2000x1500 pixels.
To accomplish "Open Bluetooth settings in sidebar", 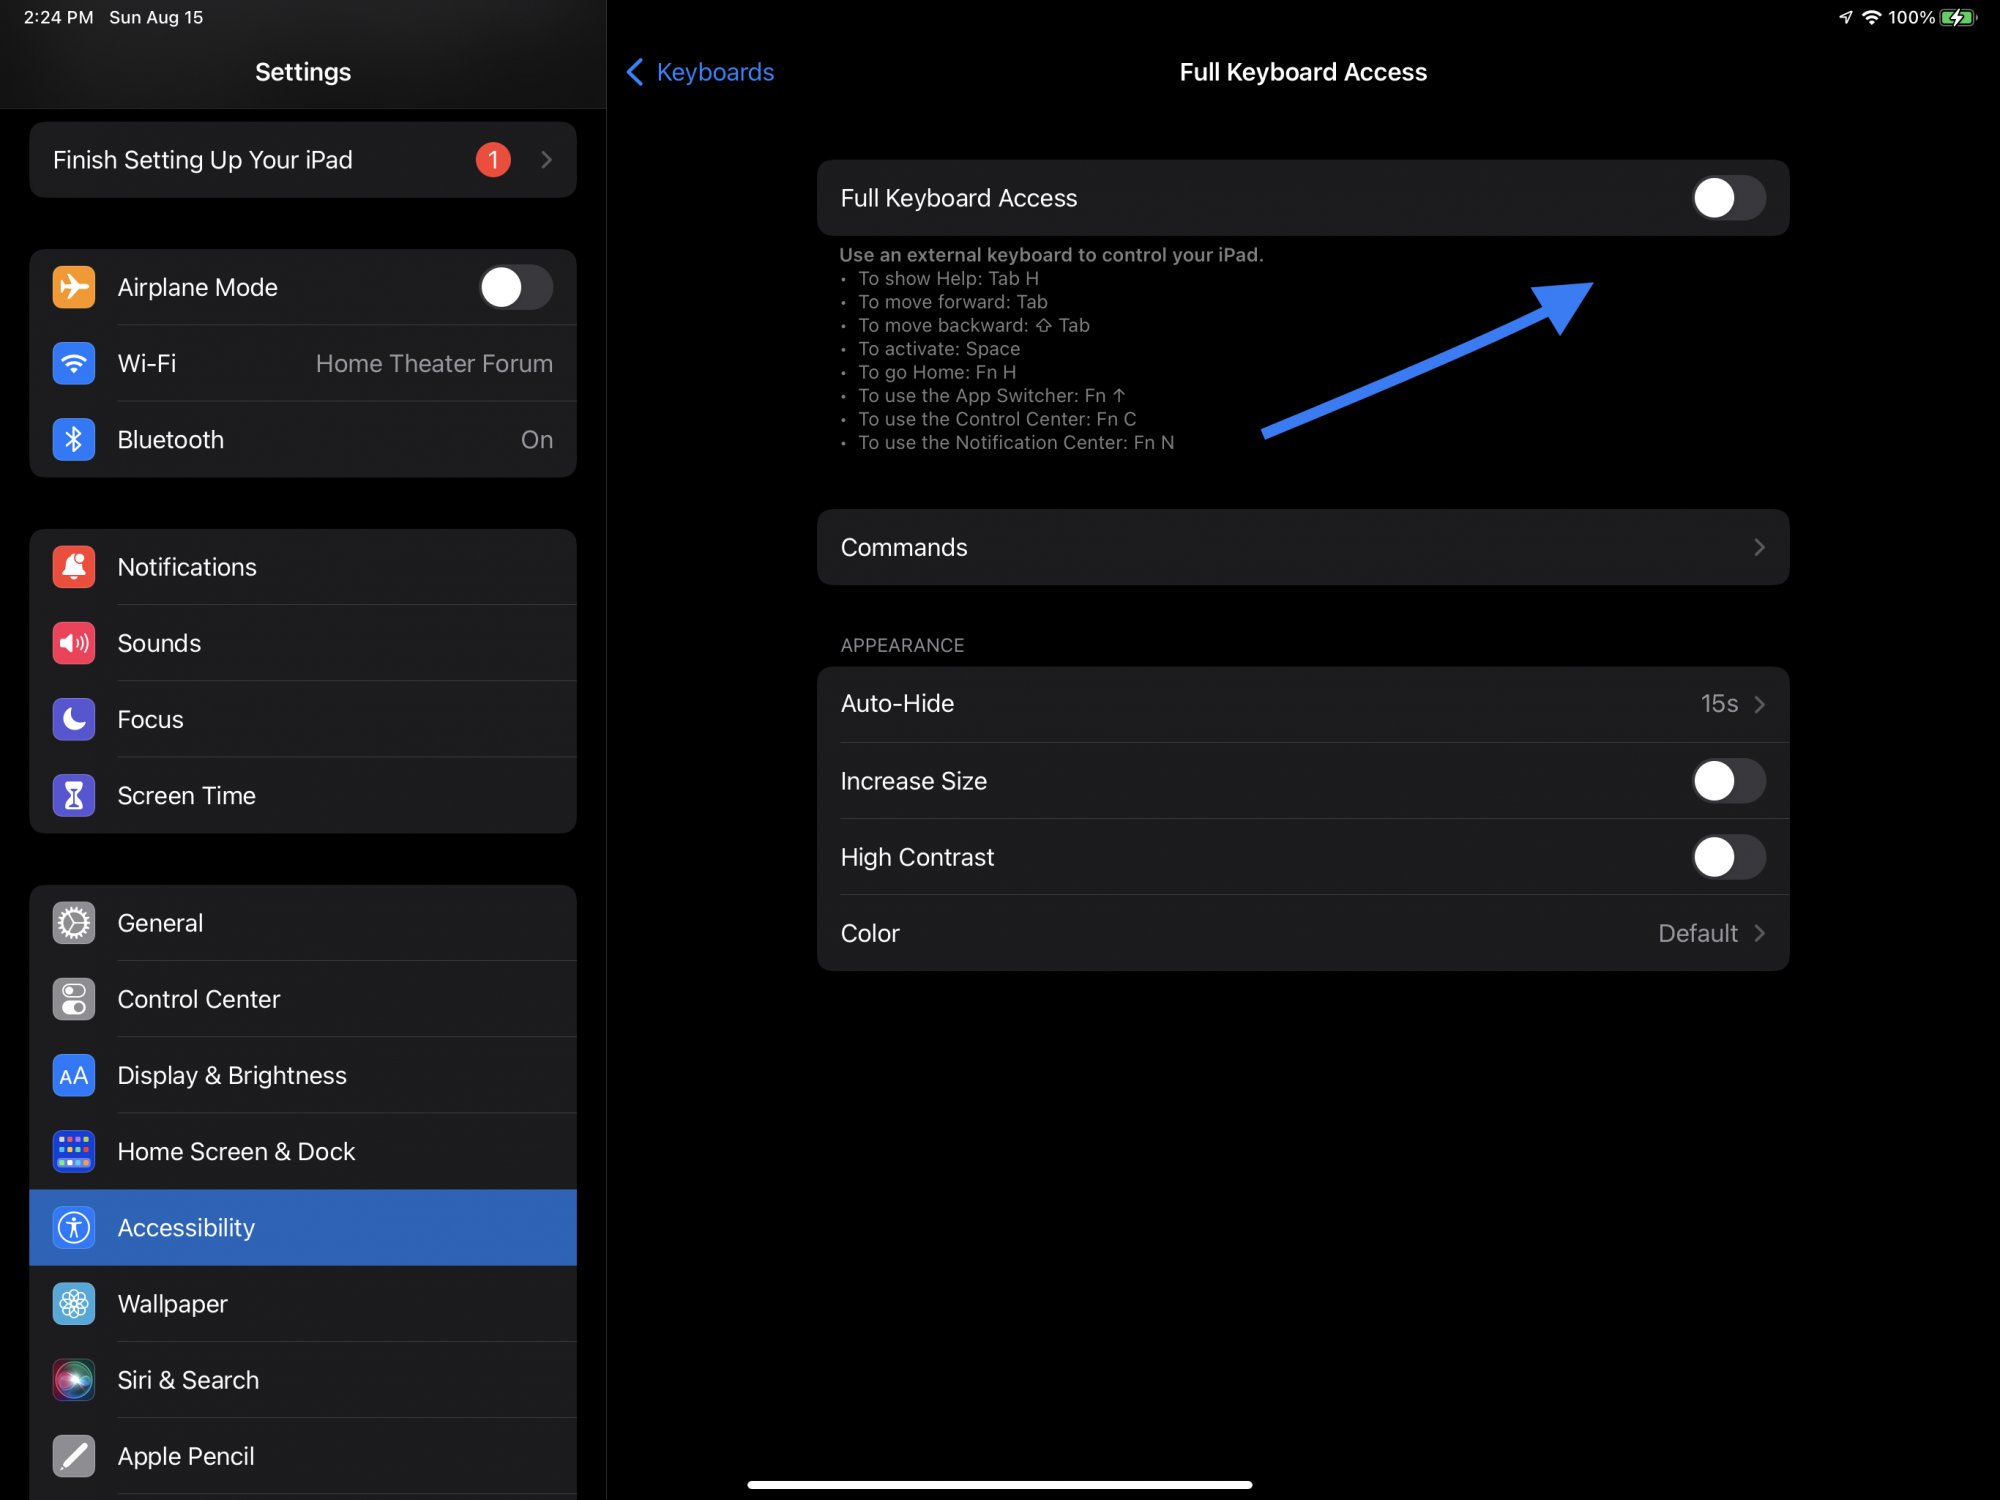I will point(303,439).
